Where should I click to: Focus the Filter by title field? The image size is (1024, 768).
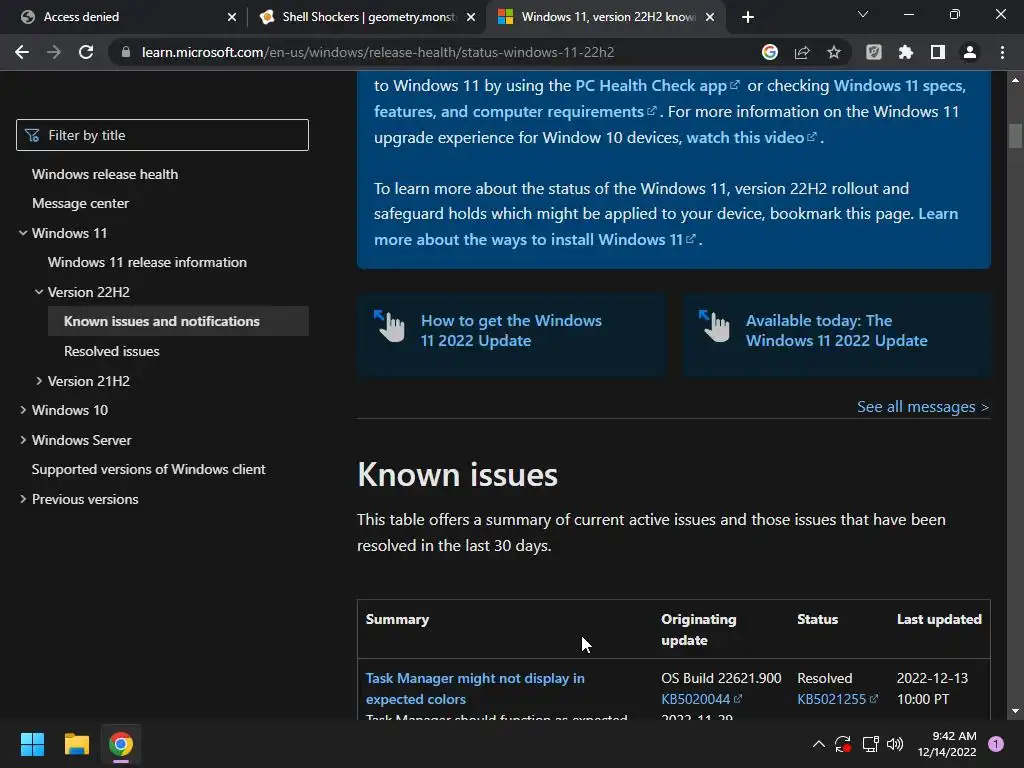coord(162,135)
